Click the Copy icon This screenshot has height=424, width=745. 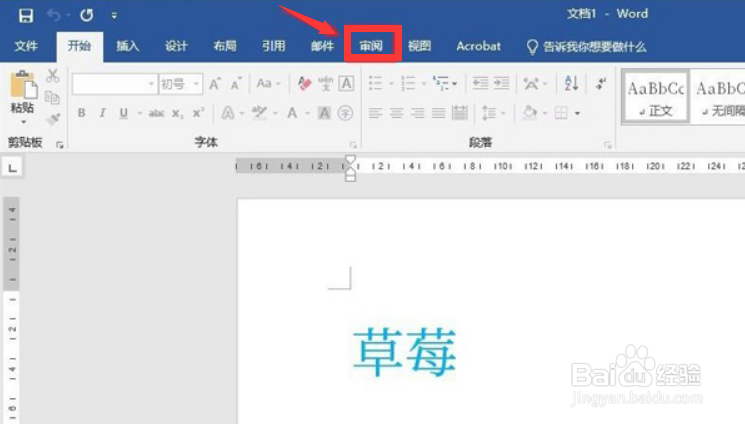52,97
